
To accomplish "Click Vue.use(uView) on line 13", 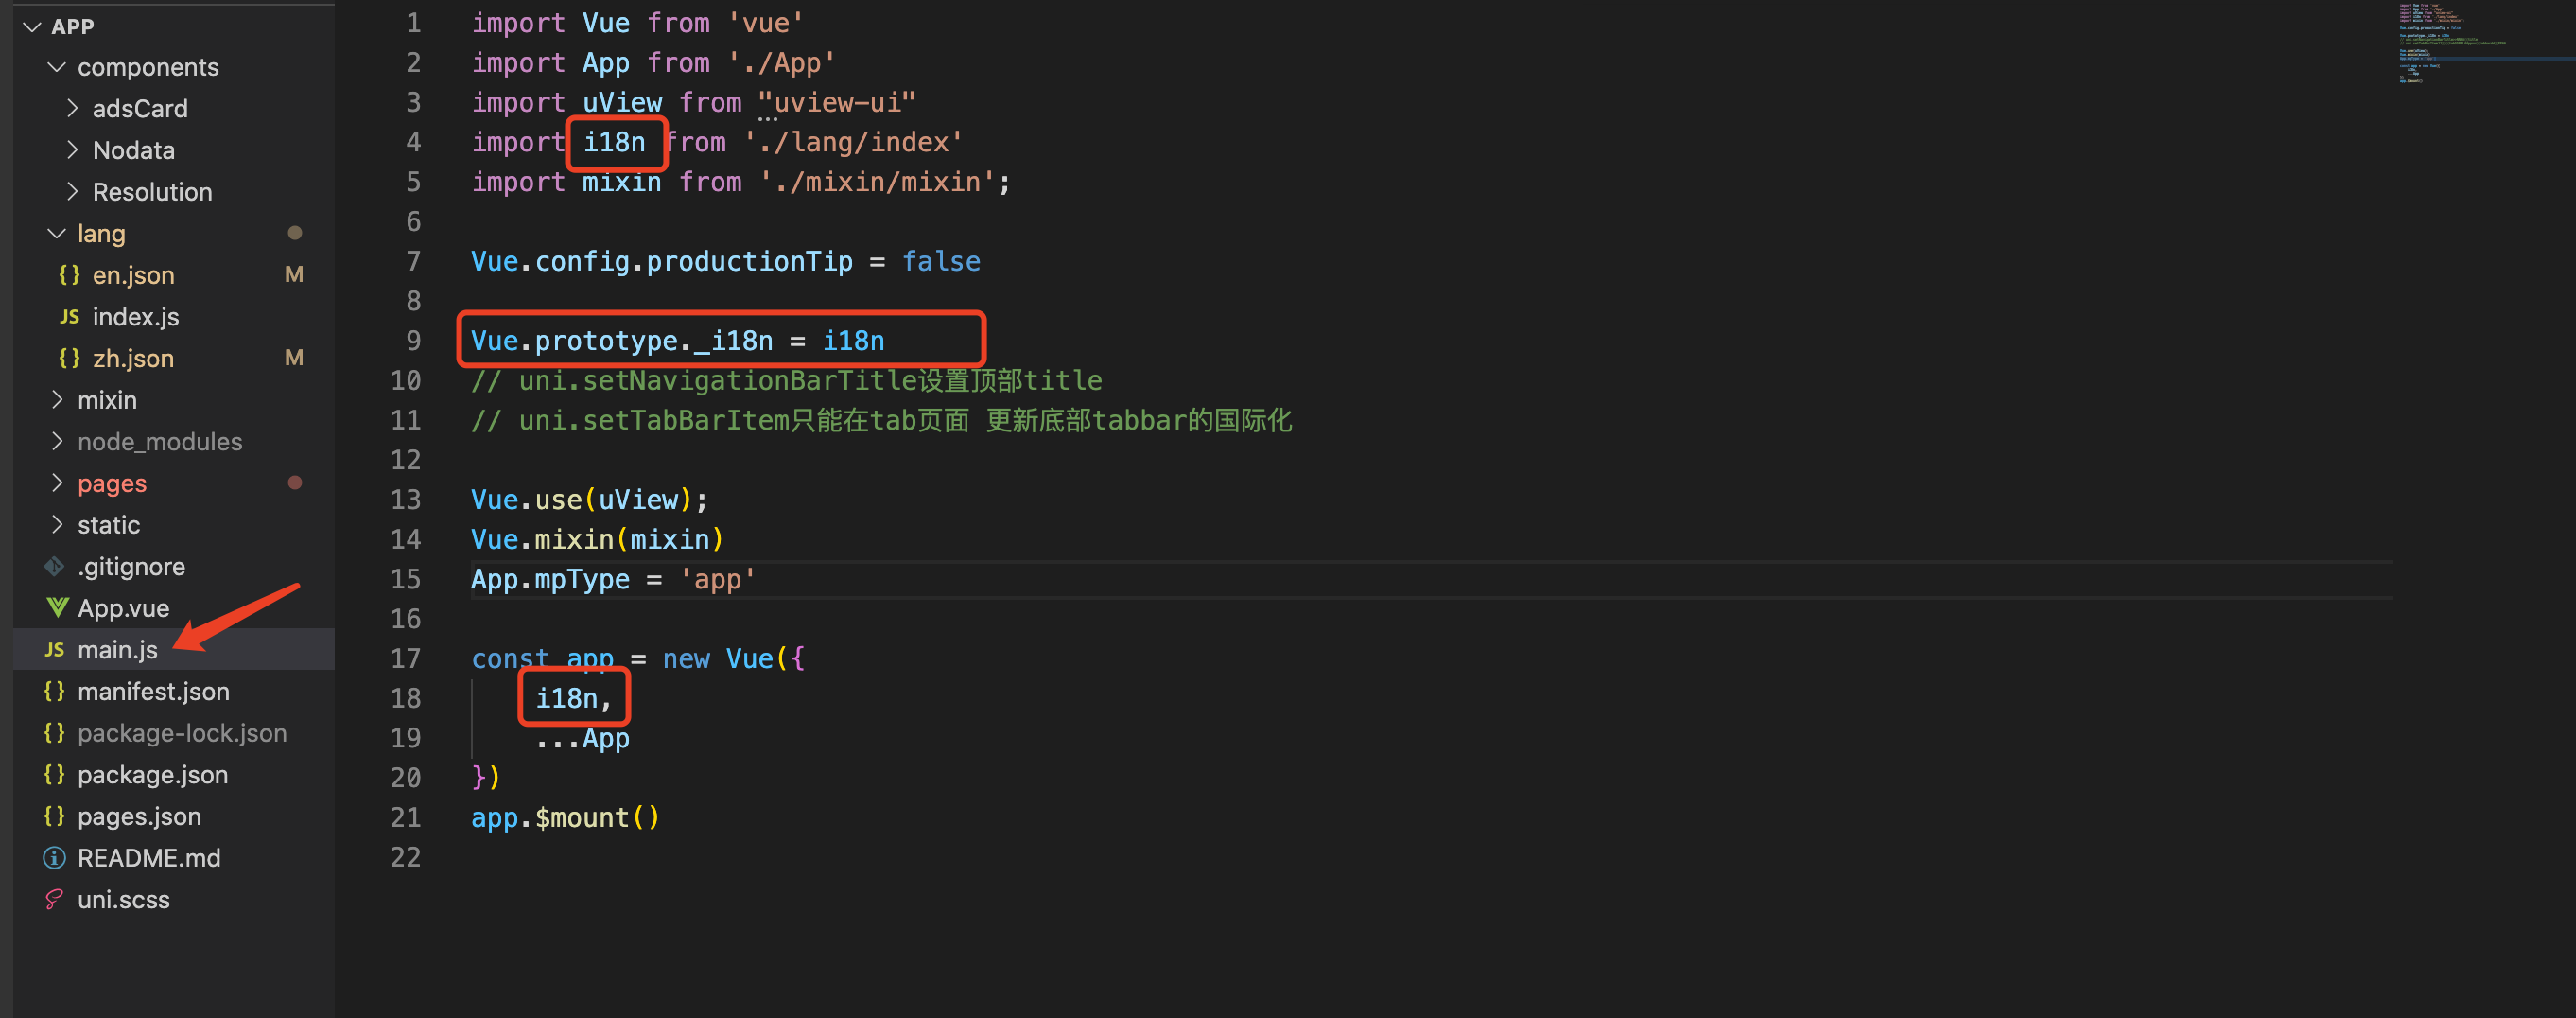I will click(589, 500).
